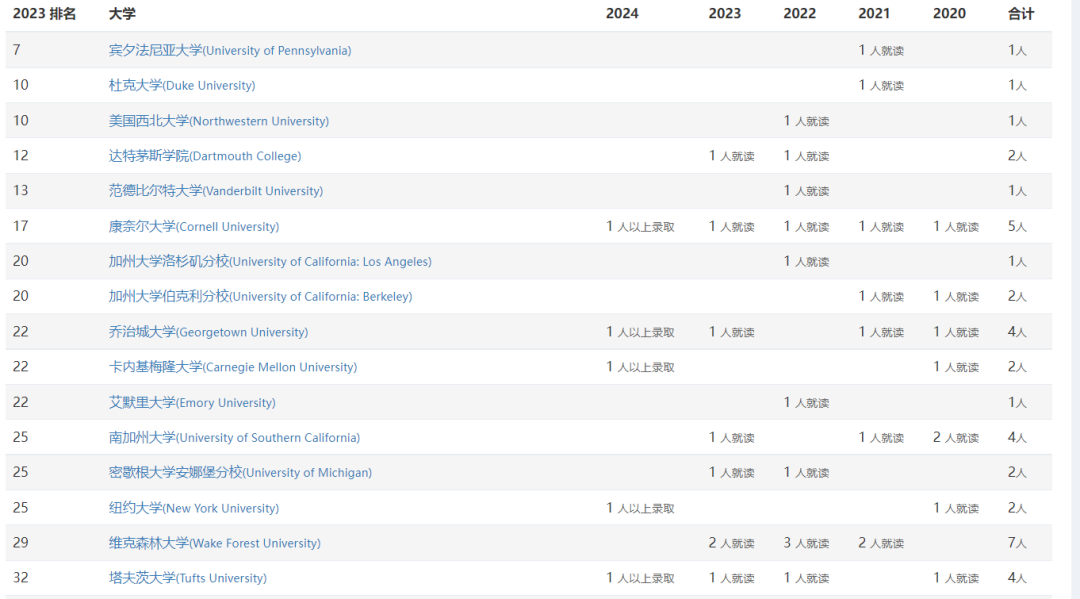Select rank '29' in the Wake Forest row
This screenshot has height=599, width=1080.
21,543
